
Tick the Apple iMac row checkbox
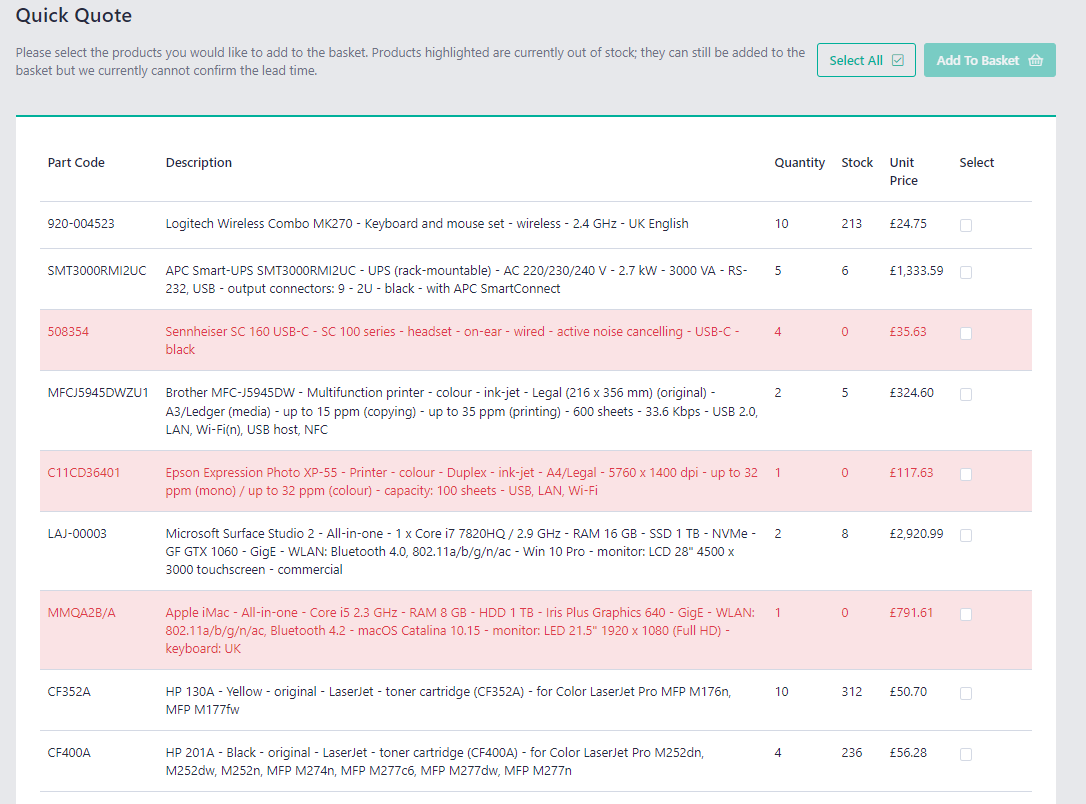pos(965,614)
